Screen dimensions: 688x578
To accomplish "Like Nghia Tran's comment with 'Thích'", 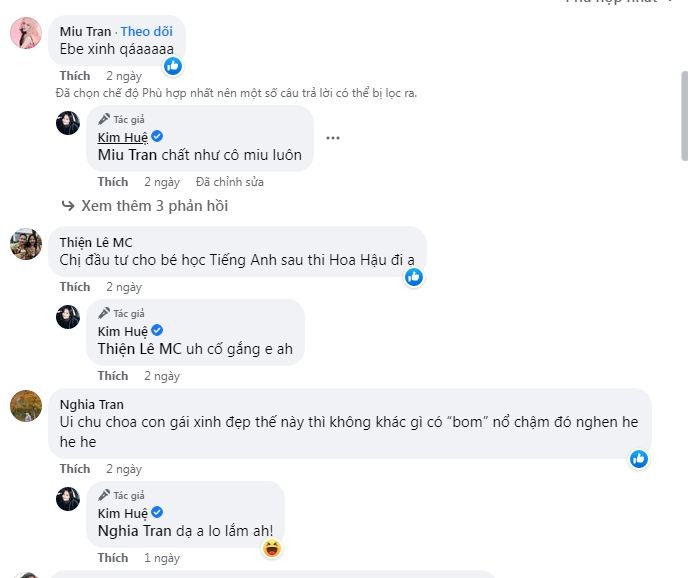I will click(74, 469).
